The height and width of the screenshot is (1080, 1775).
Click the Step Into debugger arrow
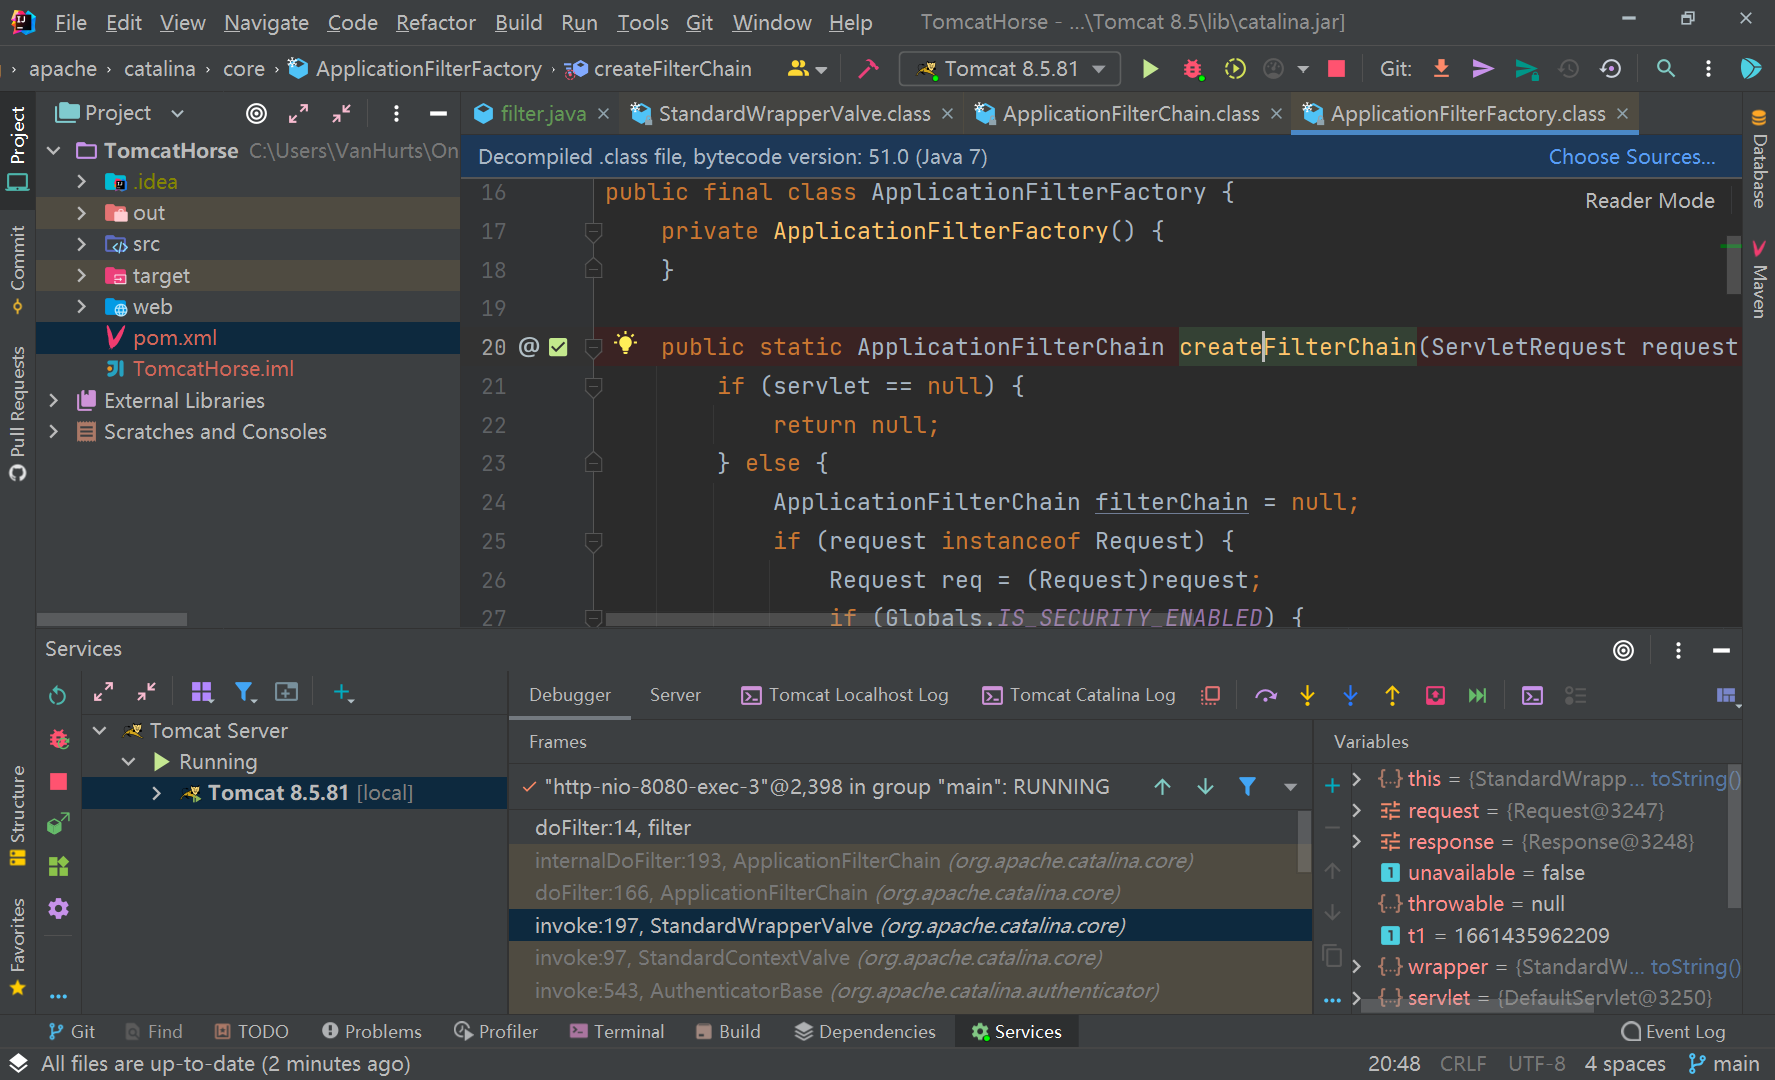(1307, 696)
